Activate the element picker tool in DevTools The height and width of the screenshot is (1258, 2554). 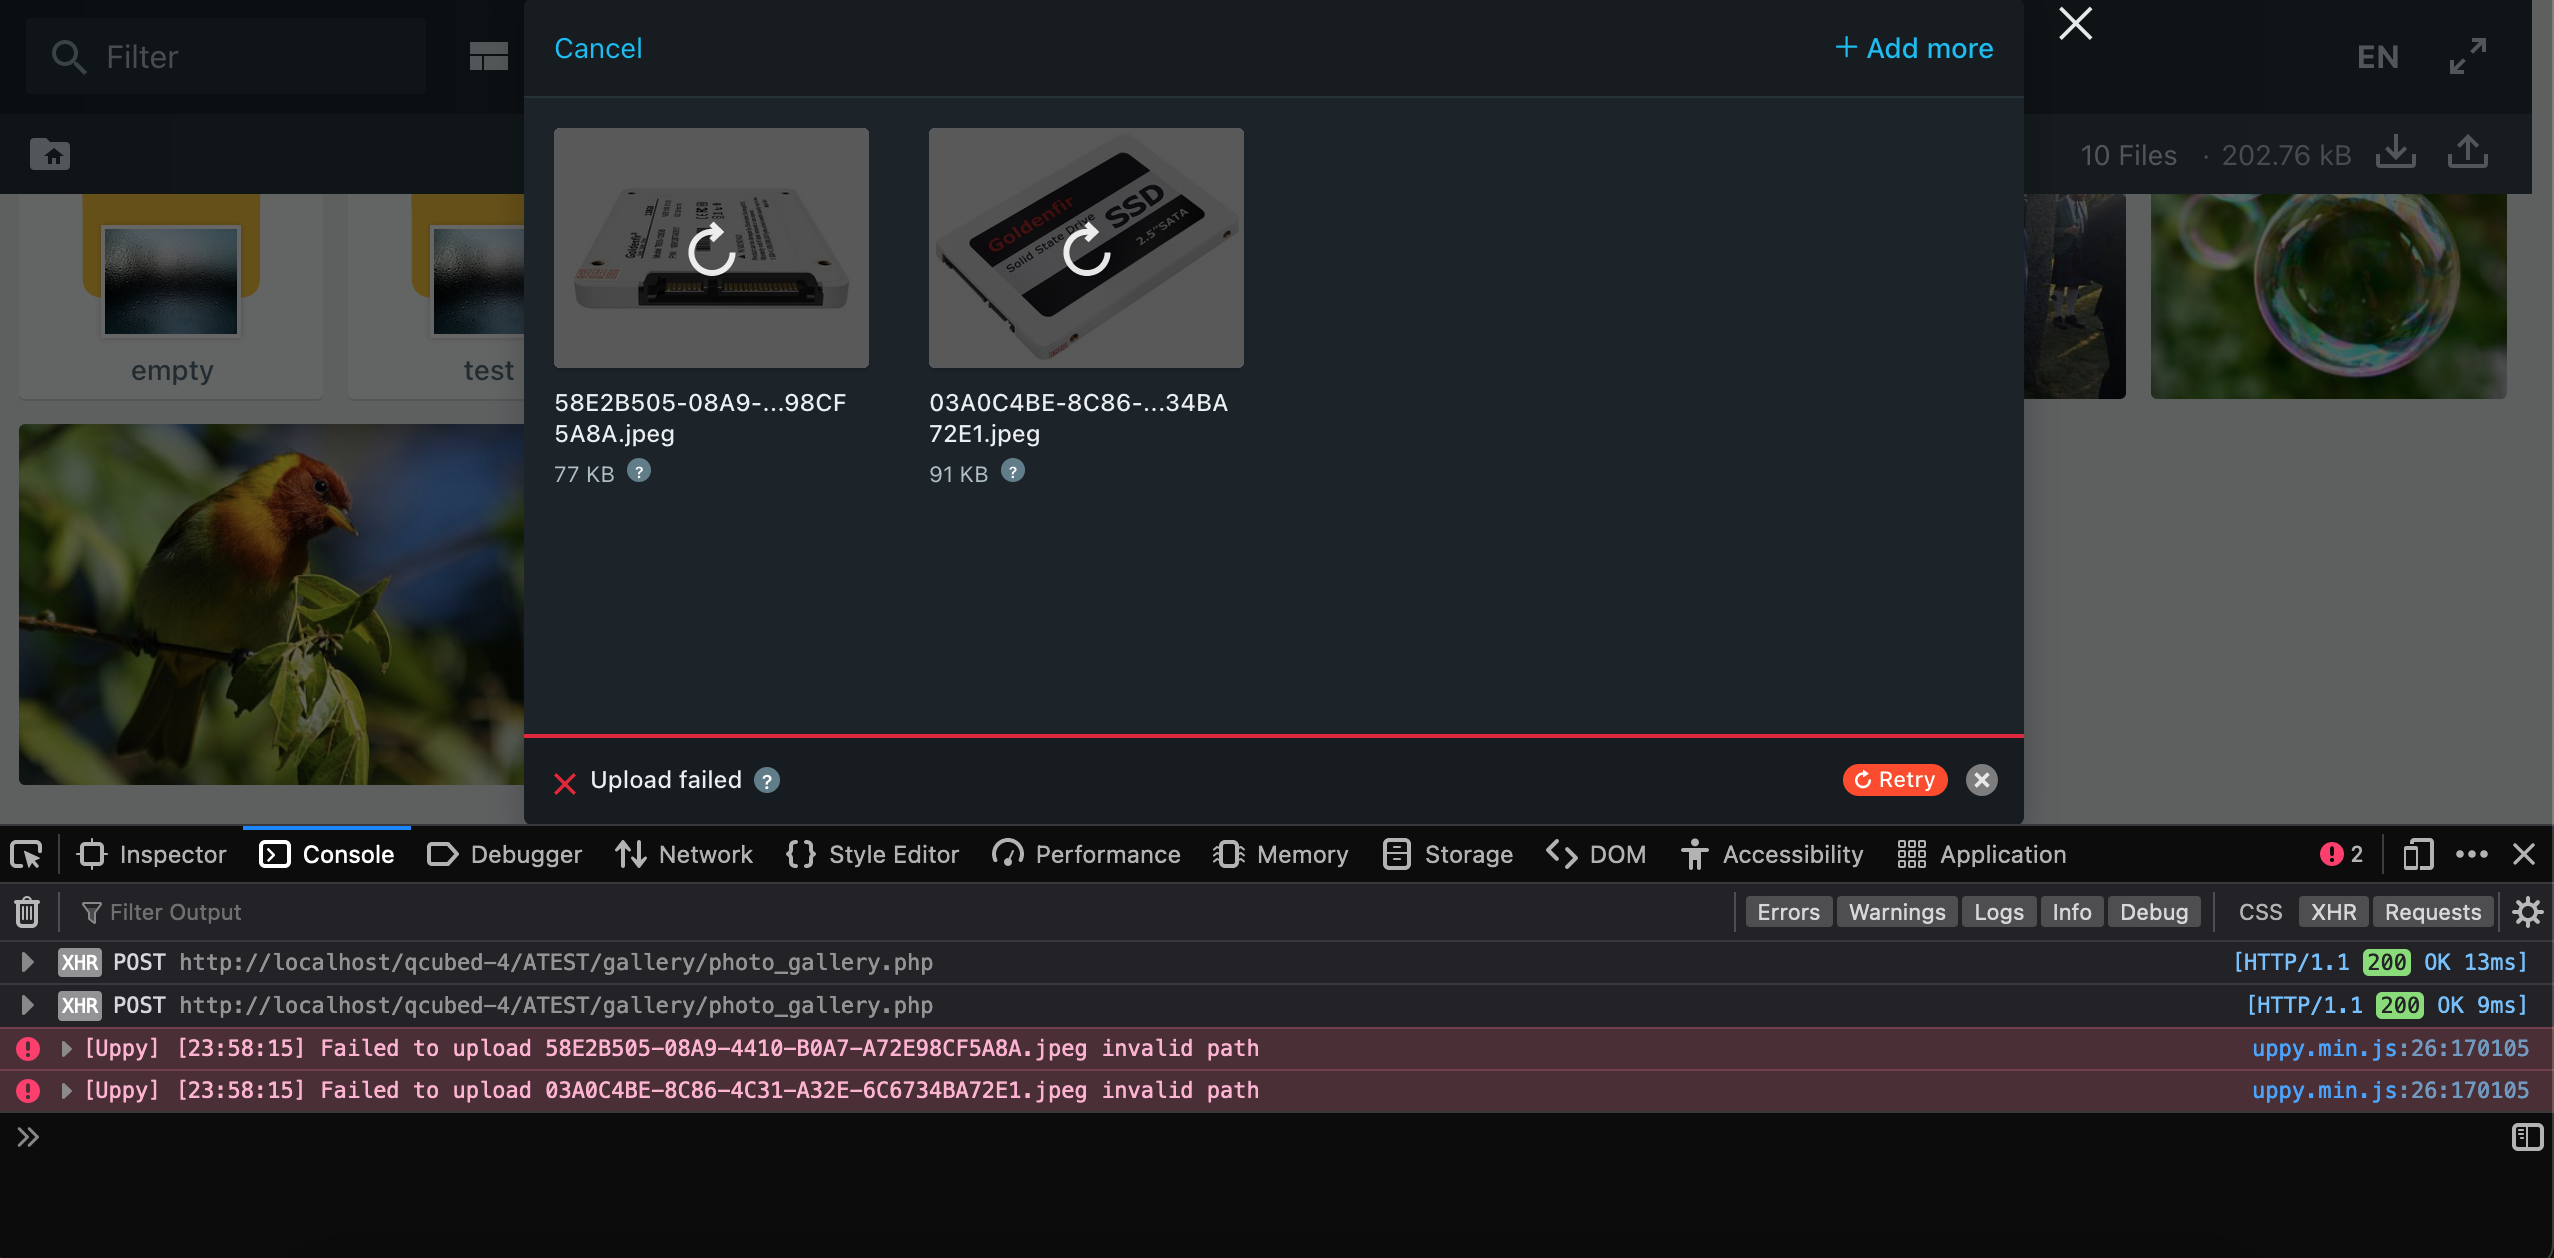(x=26, y=855)
